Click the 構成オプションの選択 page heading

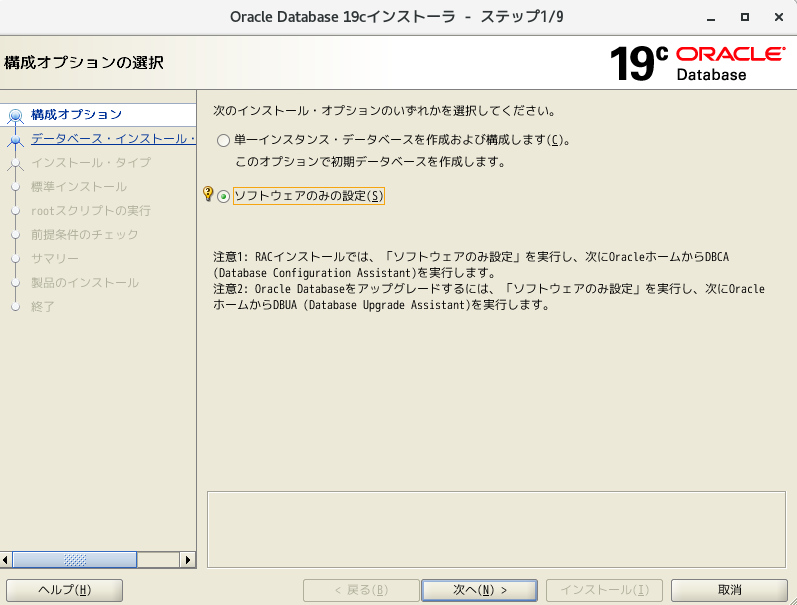pyautogui.click(x=84, y=63)
